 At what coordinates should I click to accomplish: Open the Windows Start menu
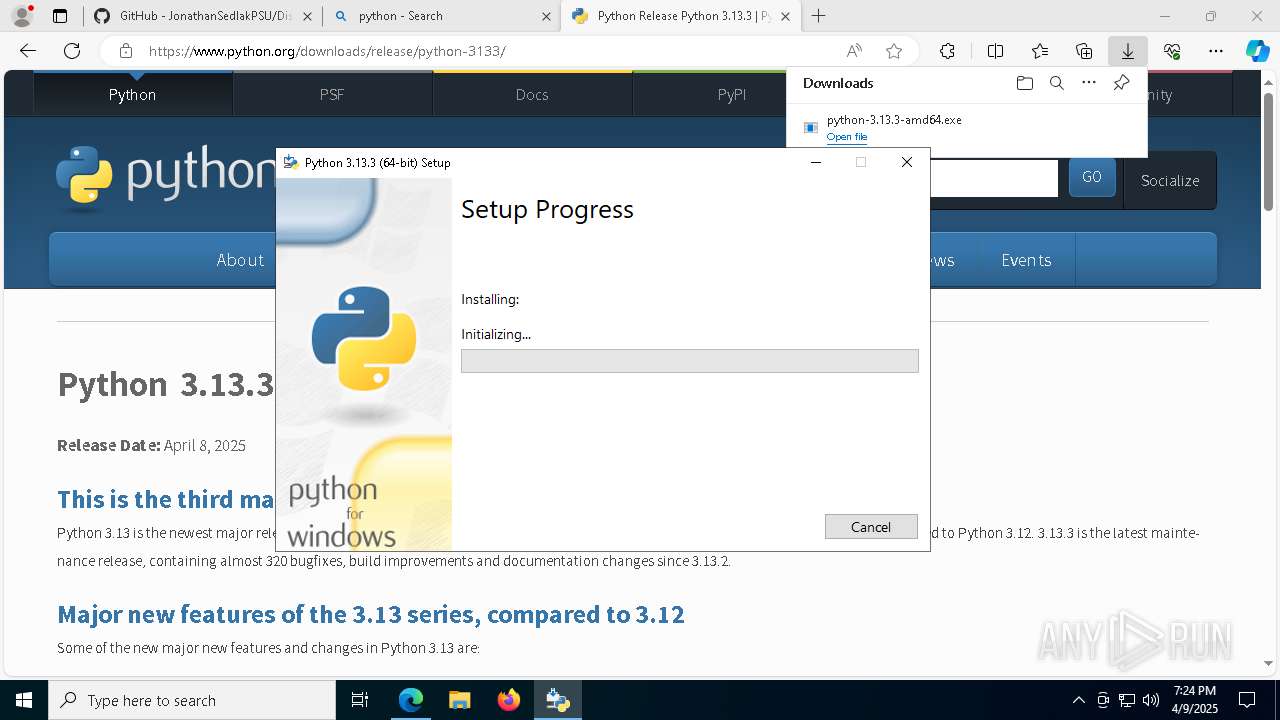tap(24, 700)
